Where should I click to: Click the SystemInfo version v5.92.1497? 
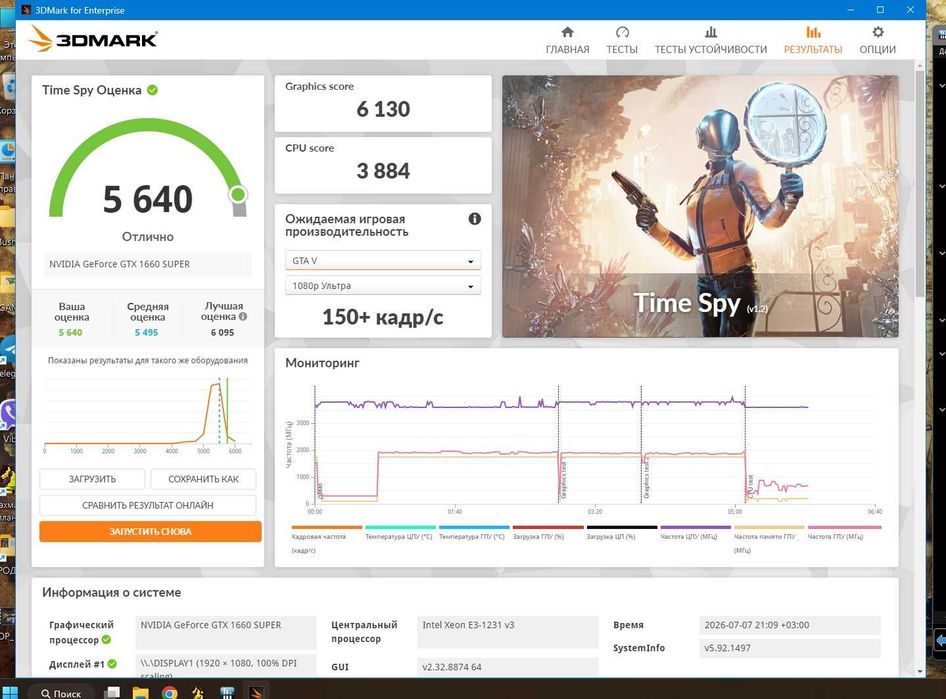(728, 648)
